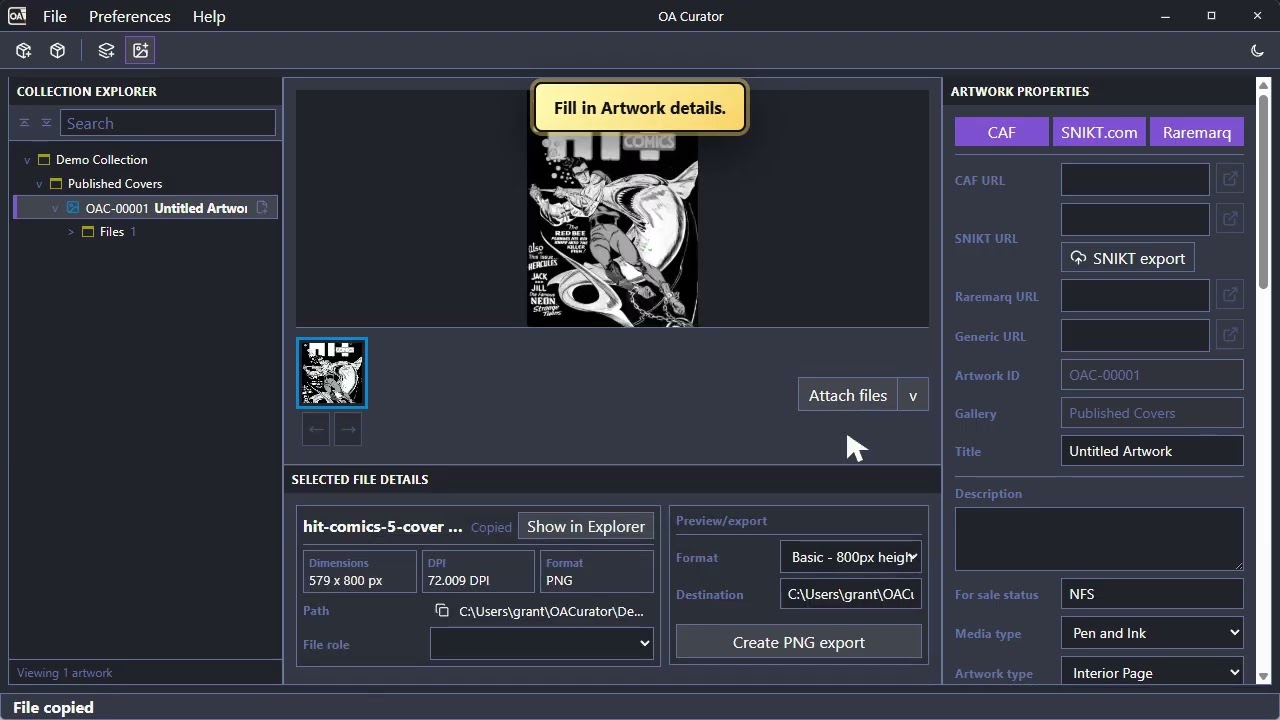Screen dimensions: 1280x720
Task: Switch to the SNIKT.com tab
Action: 1099,132
